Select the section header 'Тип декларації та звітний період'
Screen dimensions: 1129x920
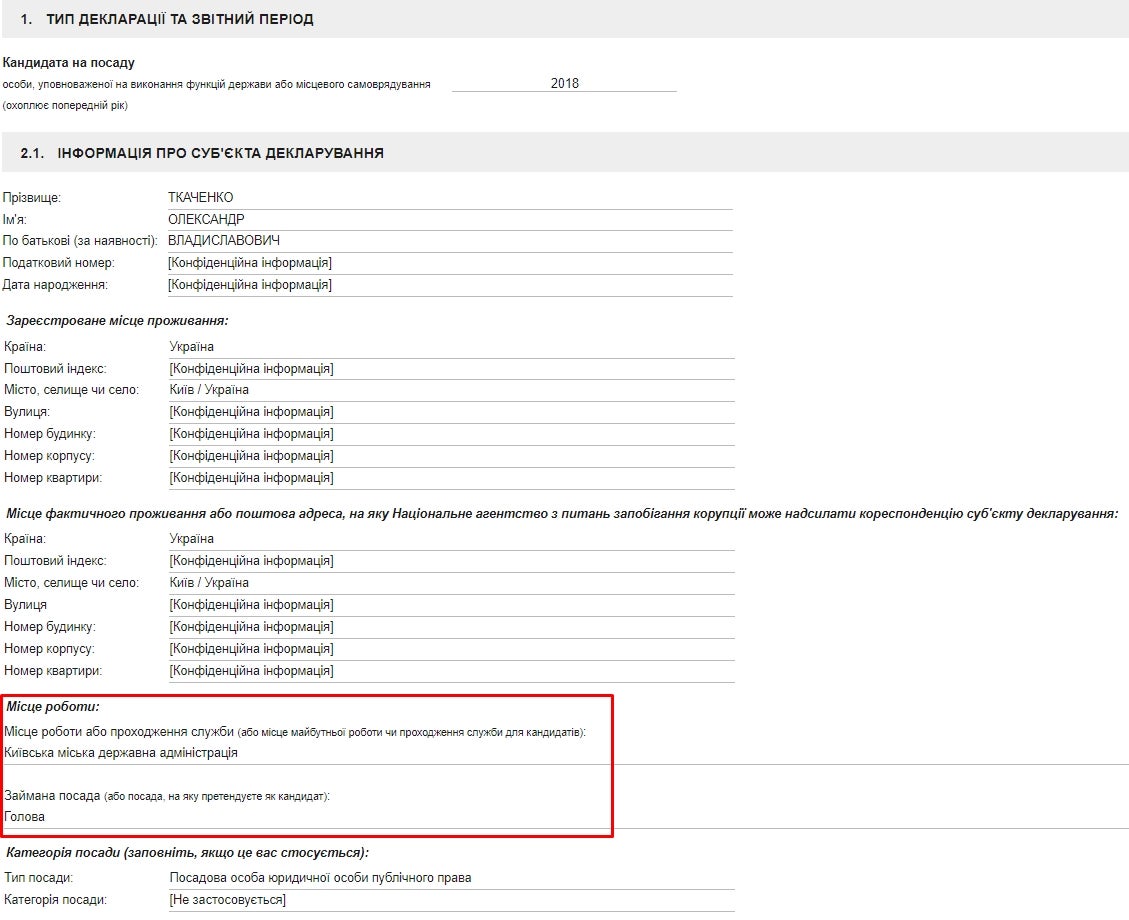[180, 19]
